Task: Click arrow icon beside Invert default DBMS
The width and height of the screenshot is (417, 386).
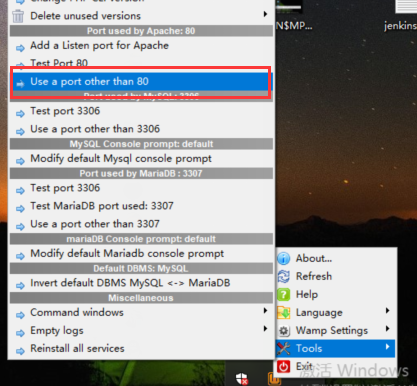Action: tap(20, 286)
